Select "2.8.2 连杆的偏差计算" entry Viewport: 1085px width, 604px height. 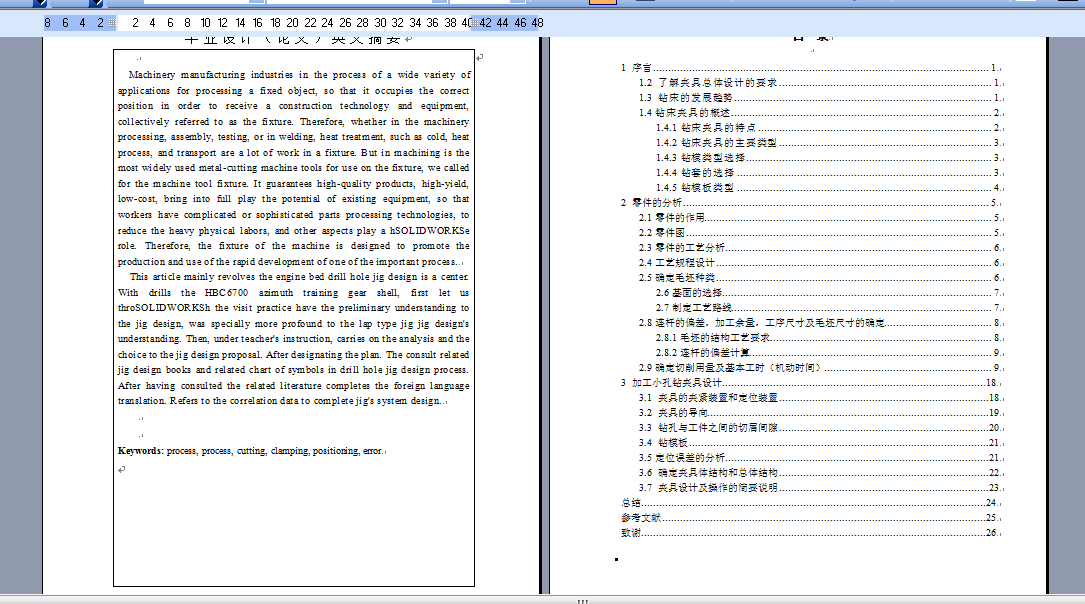pyautogui.click(x=828, y=353)
